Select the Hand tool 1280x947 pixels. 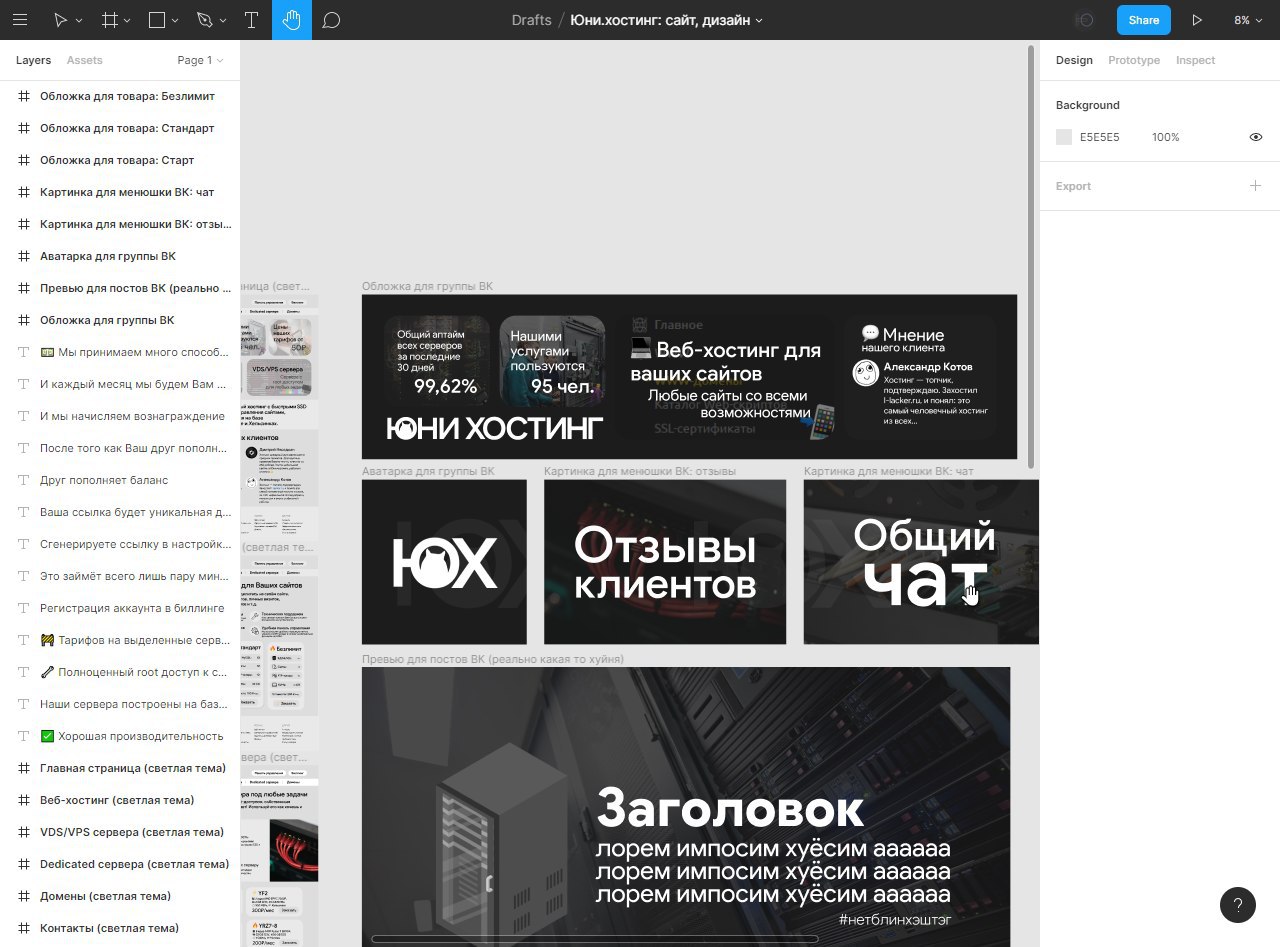pos(292,20)
